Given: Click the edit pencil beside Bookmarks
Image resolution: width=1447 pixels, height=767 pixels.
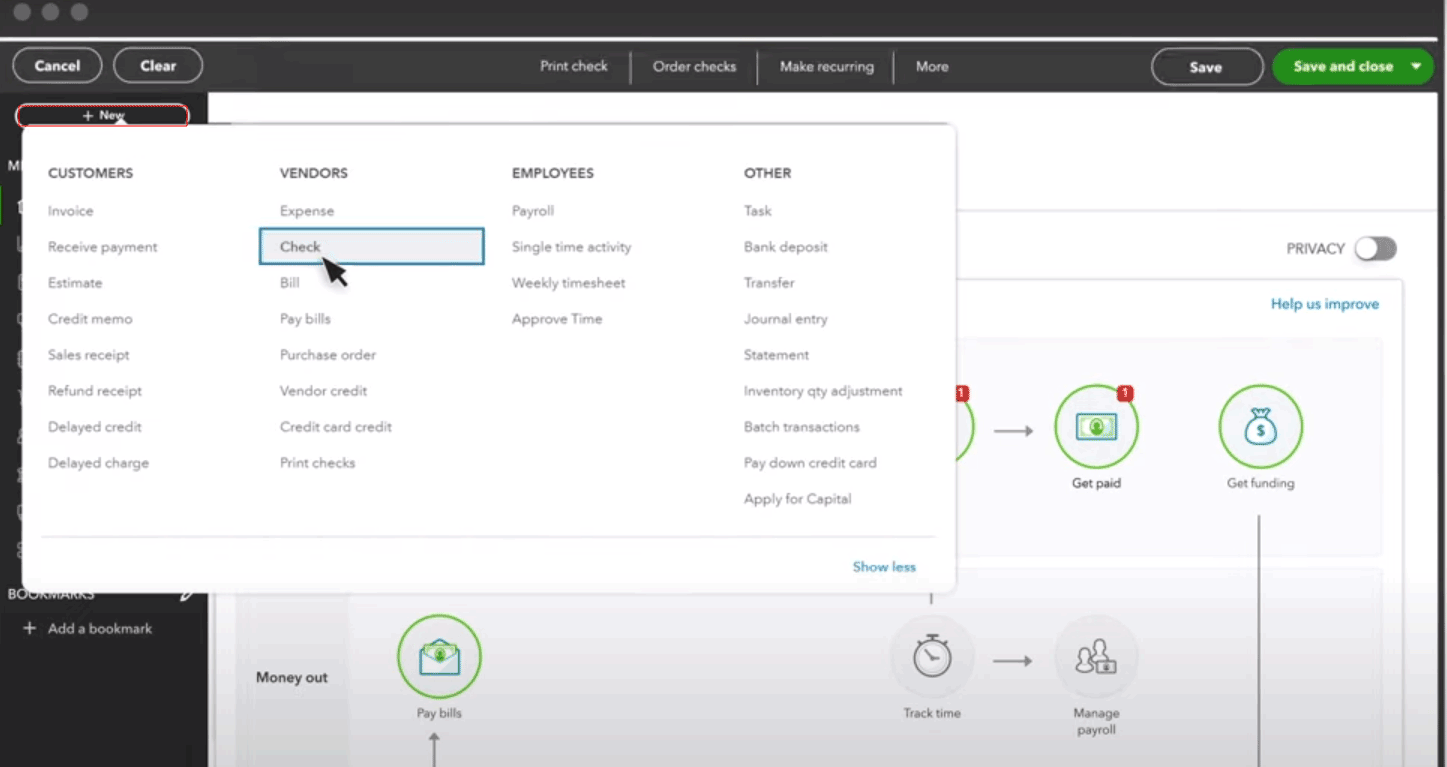Looking at the screenshot, I should (x=187, y=594).
